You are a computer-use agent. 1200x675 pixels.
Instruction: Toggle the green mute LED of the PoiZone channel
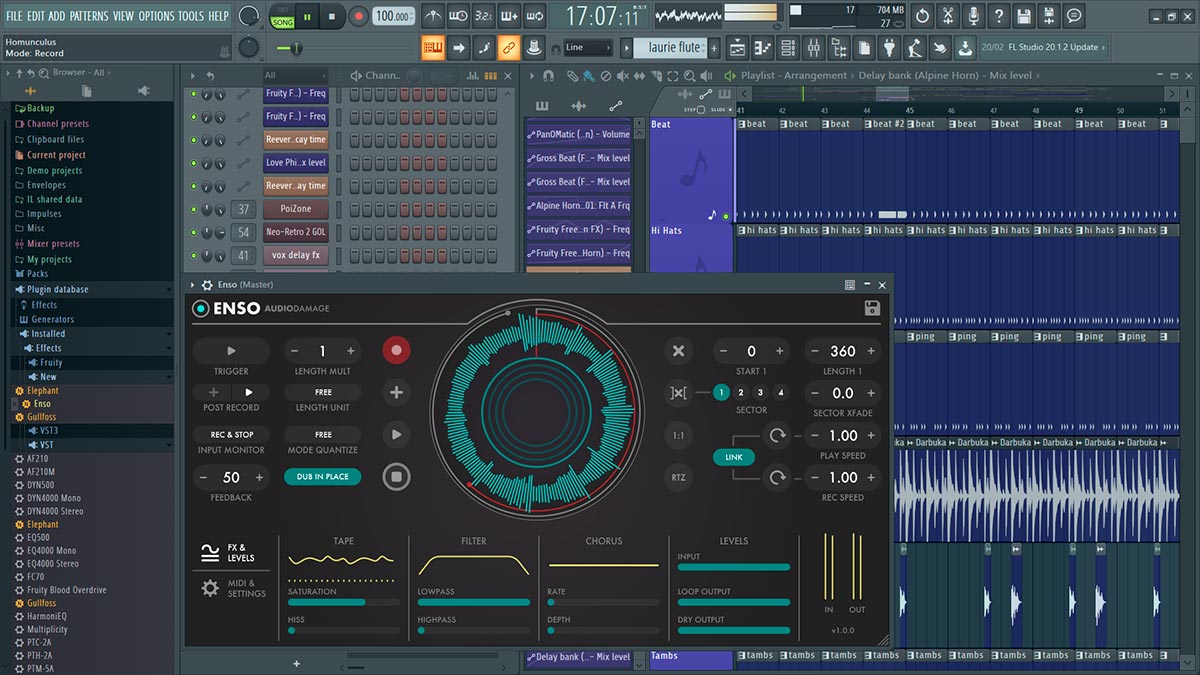click(194, 209)
